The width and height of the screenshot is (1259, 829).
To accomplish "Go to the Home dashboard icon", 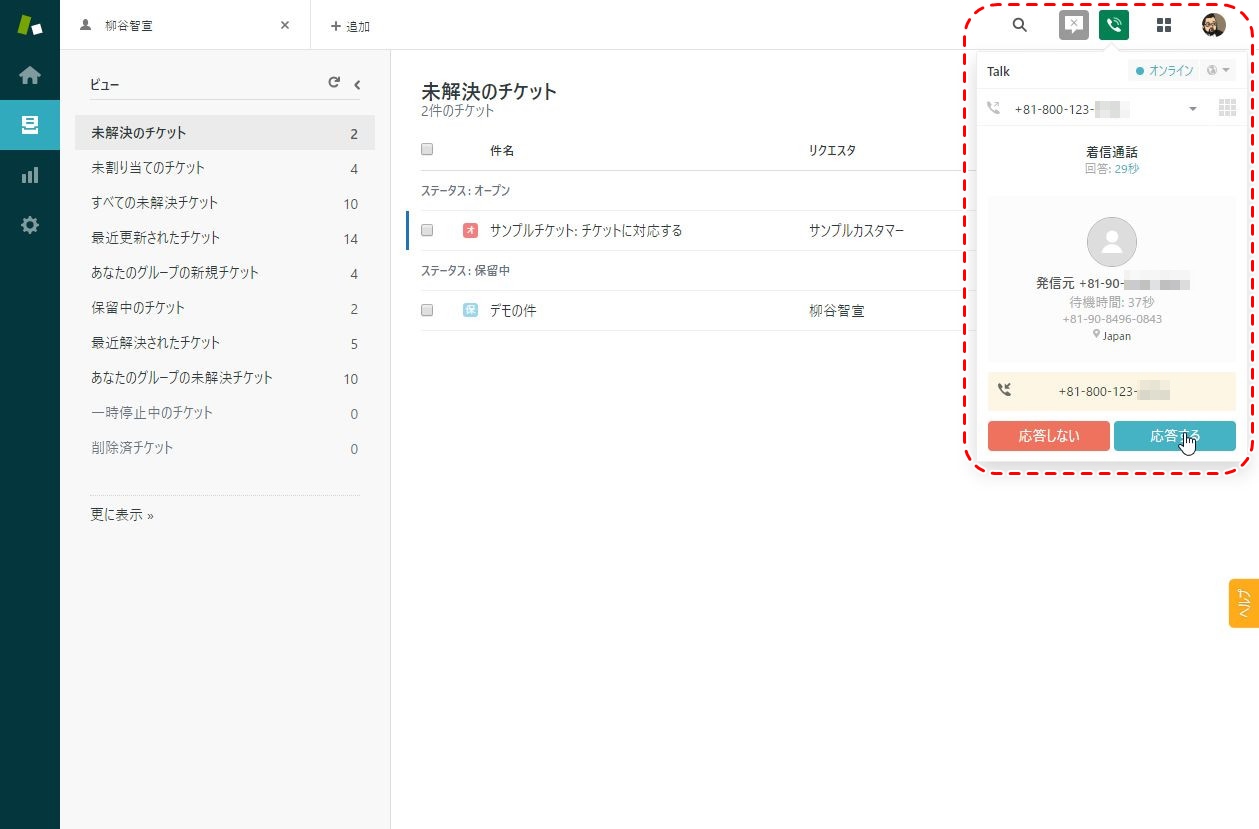I will click(x=30, y=75).
